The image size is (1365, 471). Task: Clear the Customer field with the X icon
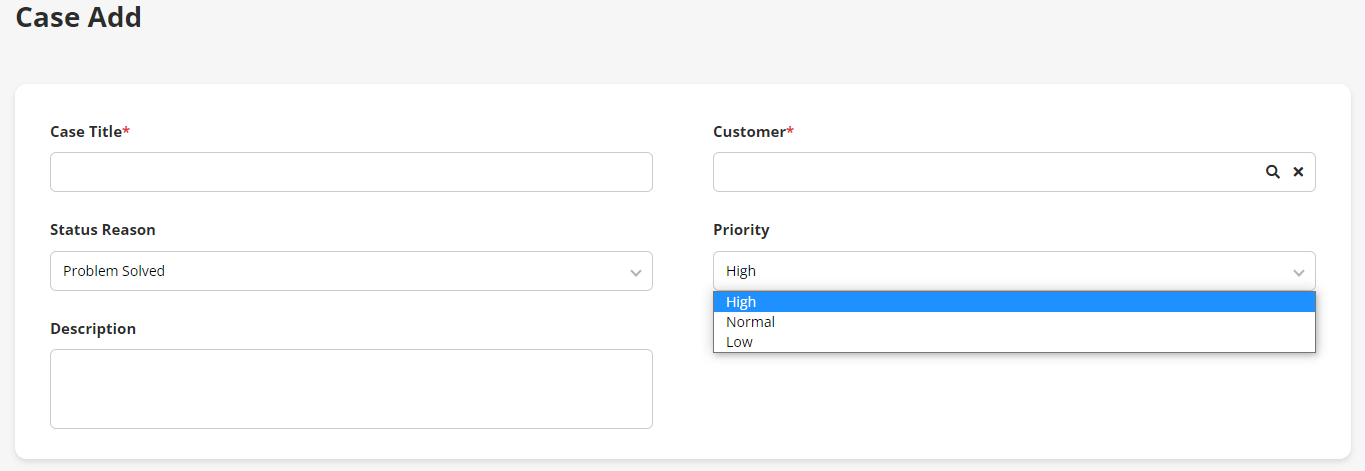[x=1298, y=172]
